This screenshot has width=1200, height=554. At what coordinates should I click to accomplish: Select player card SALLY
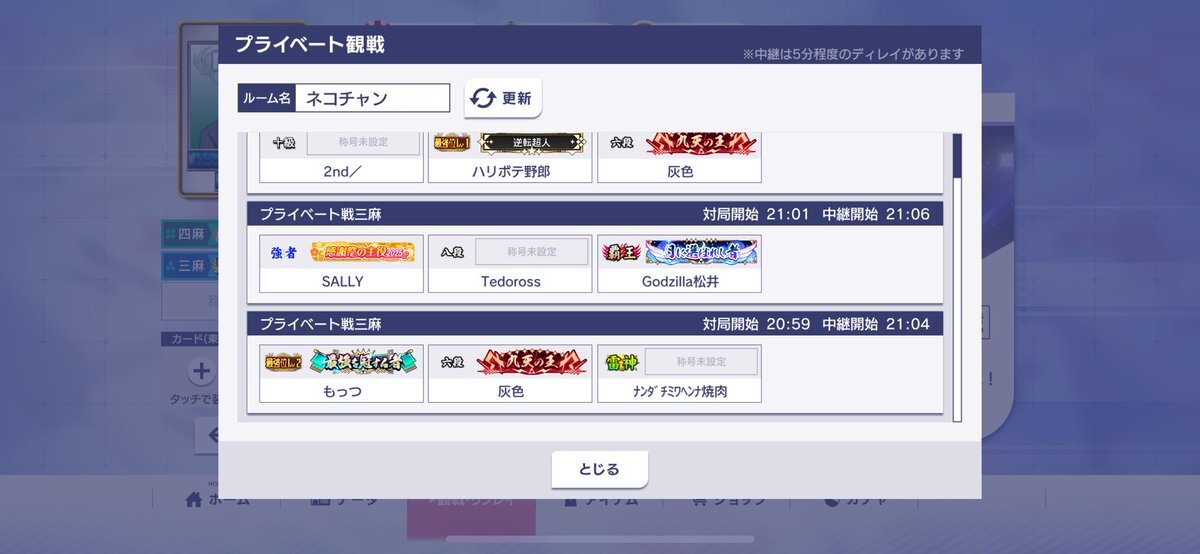point(342,264)
